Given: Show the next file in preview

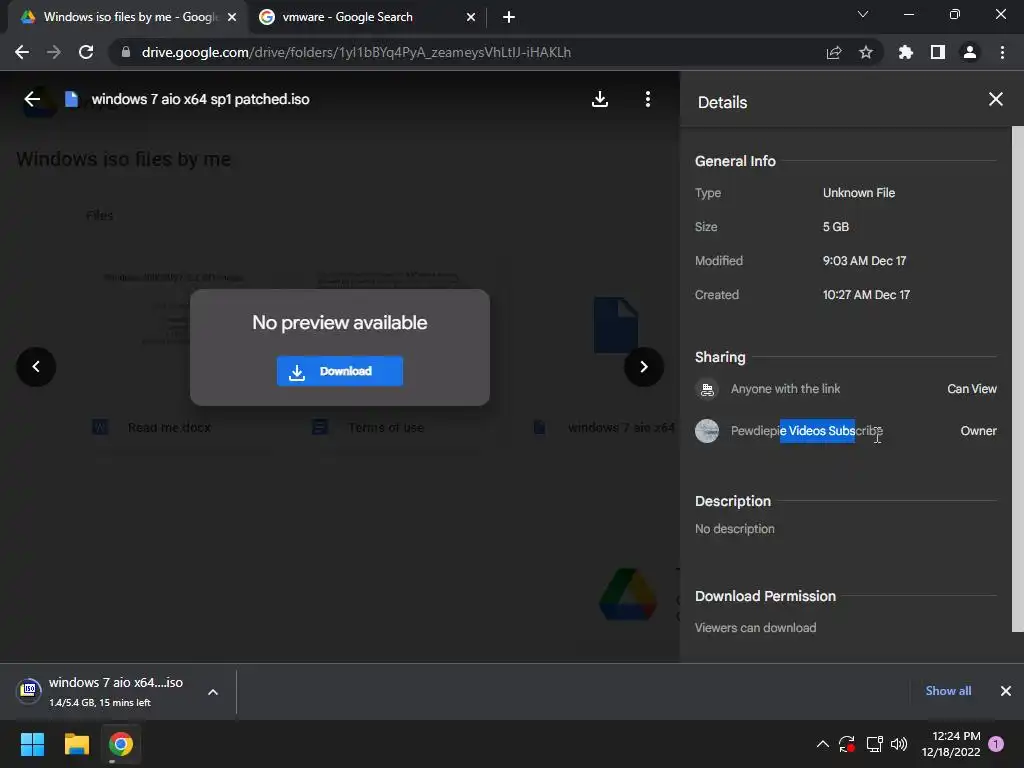Looking at the screenshot, I should 643,366.
